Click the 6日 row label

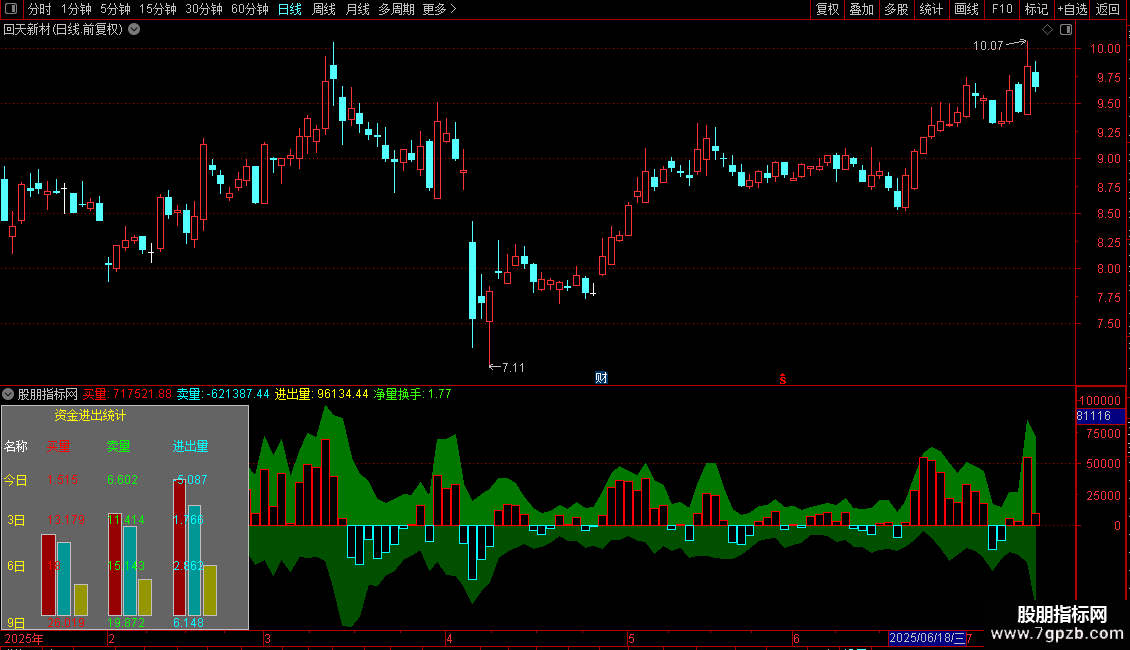coord(16,566)
